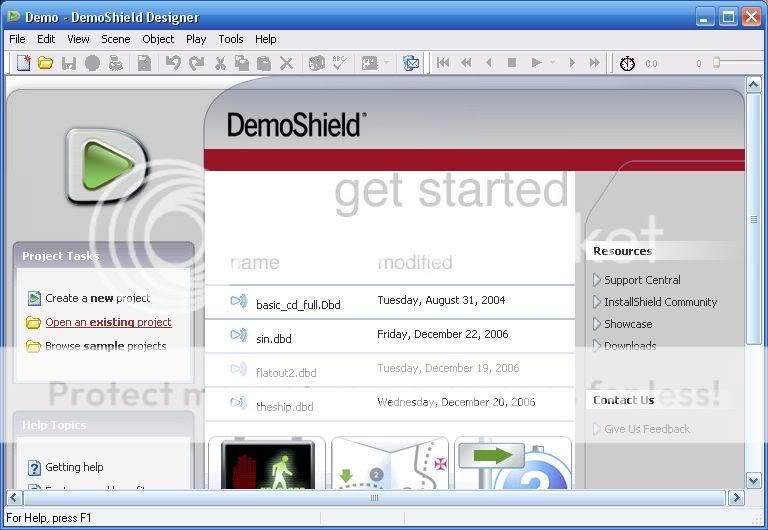Open the Scene menu
Image resolution: width=768 pixels, height=530 pixels.
pos(116,39)
